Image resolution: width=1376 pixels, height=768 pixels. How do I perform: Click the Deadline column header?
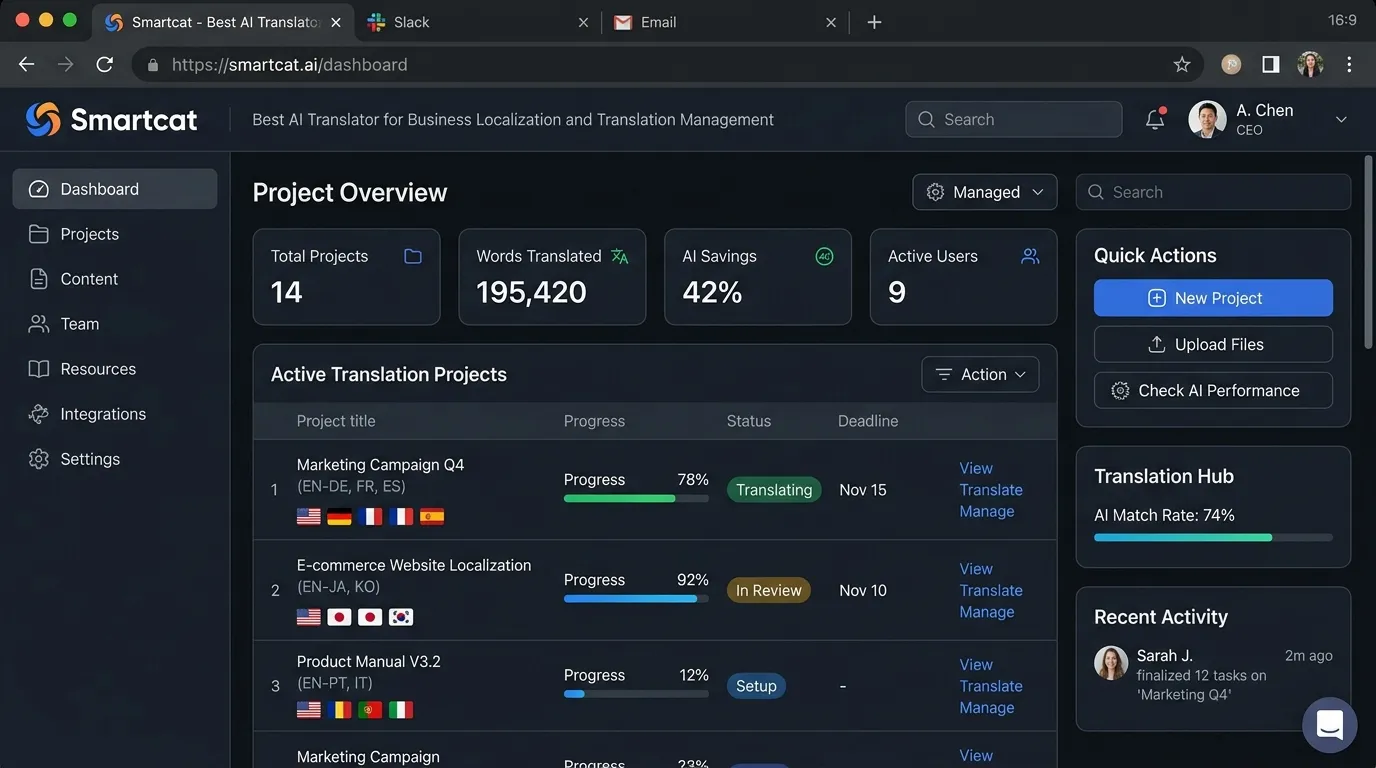click(x=868, y=421)
